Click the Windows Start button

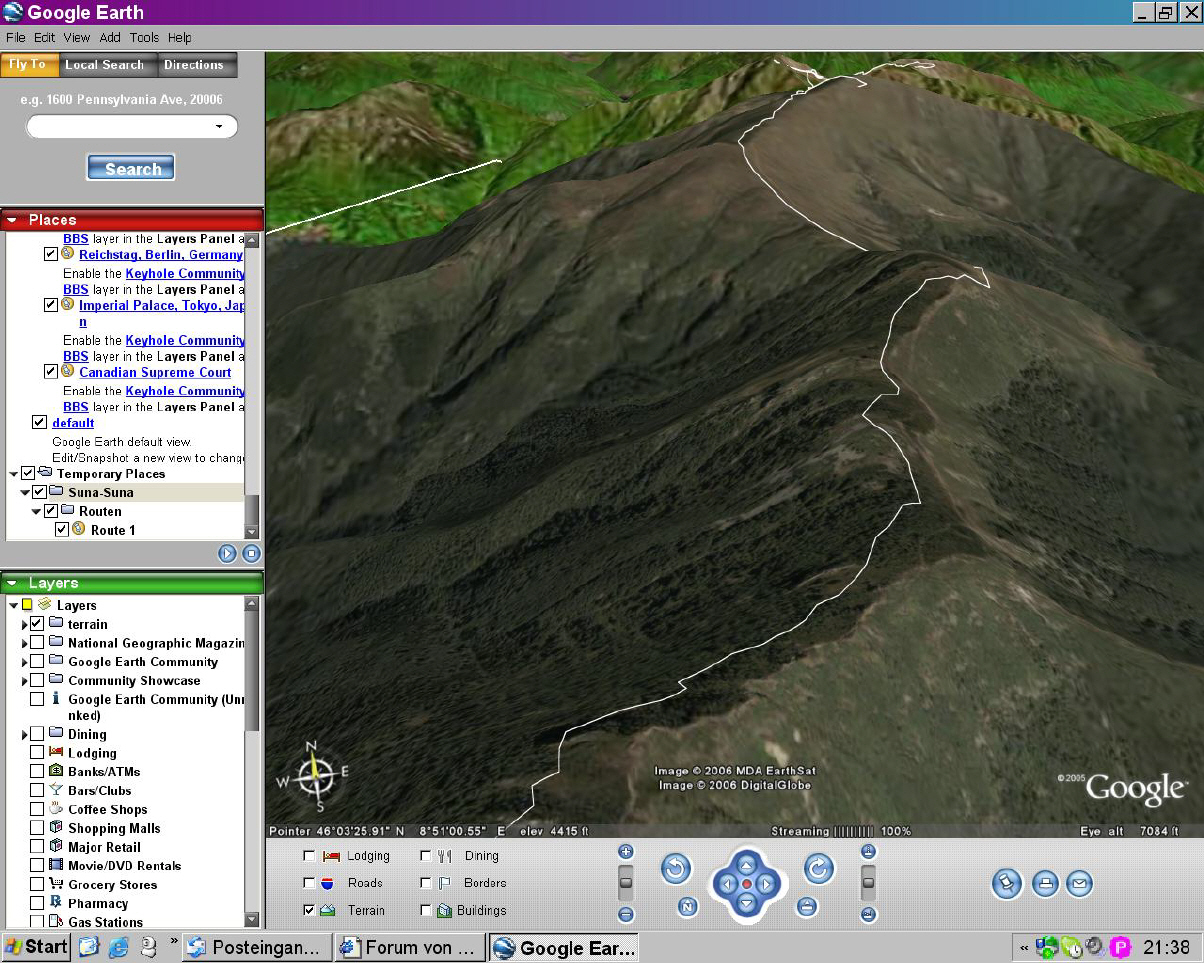(x=36, y=947)
